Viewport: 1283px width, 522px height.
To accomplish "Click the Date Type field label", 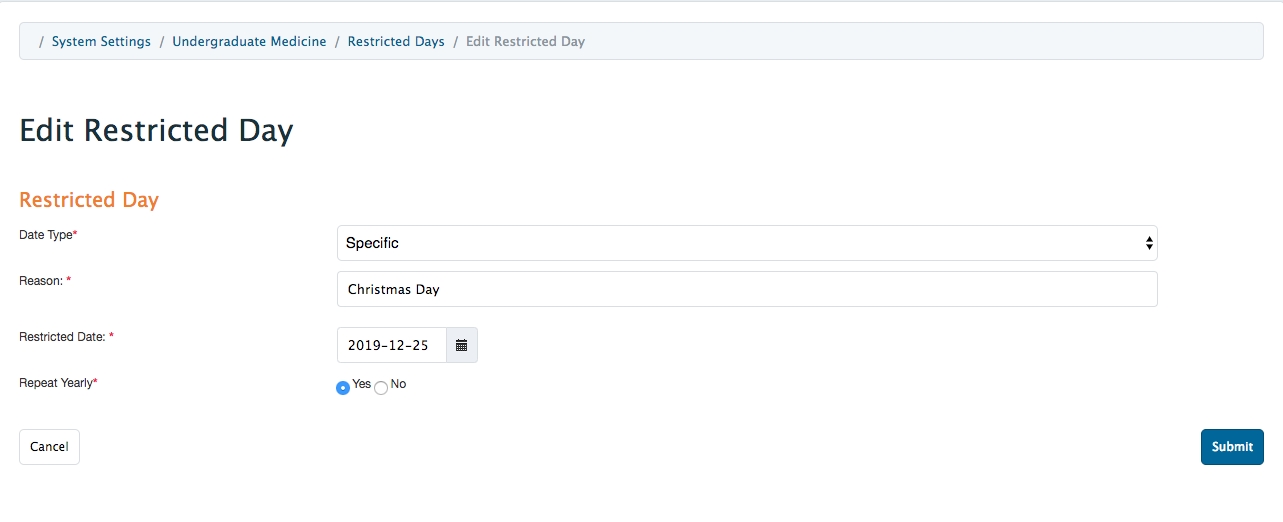I will coord(48,235).
